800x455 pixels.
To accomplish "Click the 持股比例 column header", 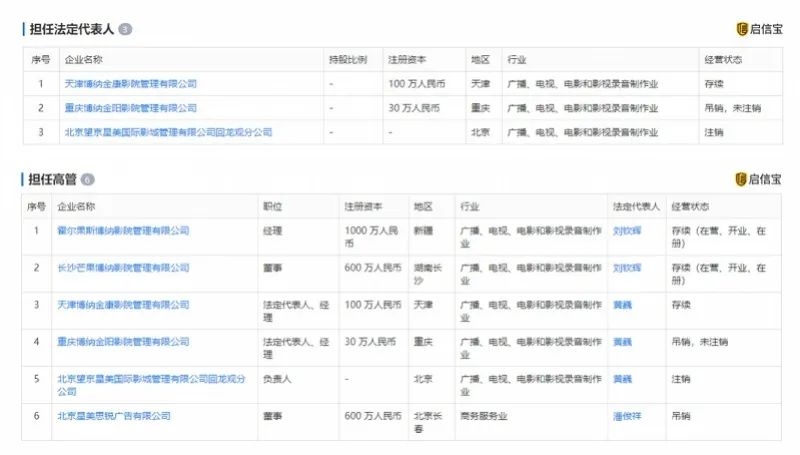I will [x=347, y=59].
